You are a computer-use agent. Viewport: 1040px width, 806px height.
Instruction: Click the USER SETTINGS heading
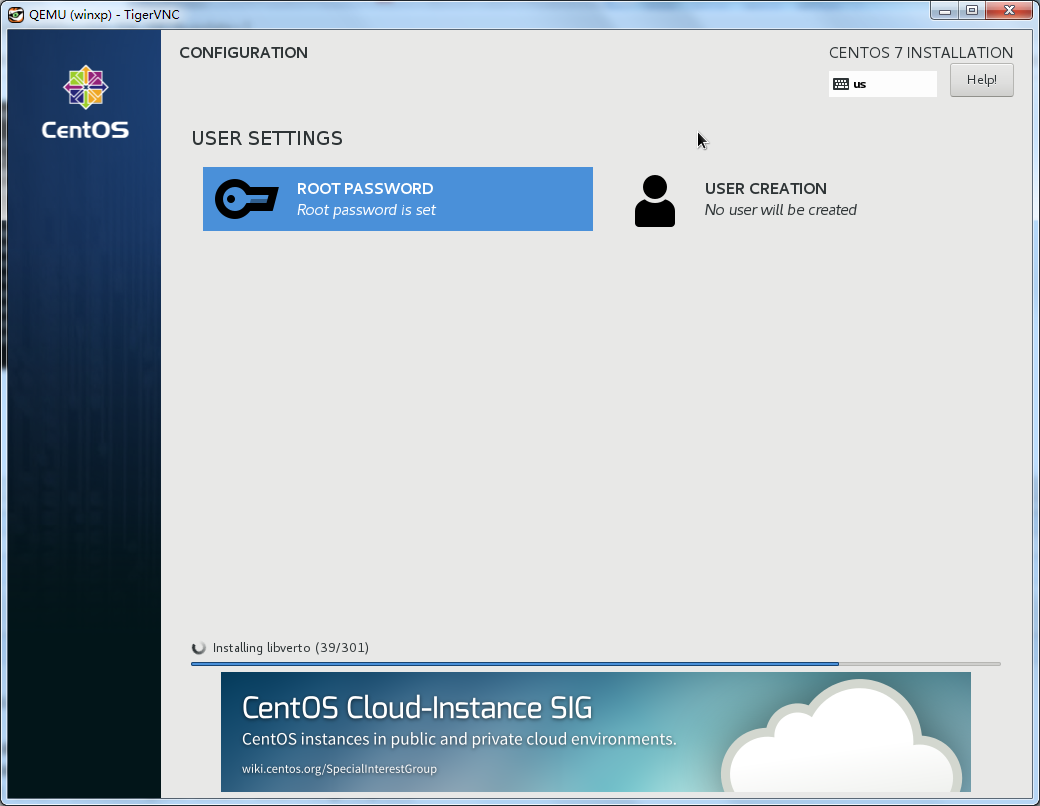coord(267,138)
